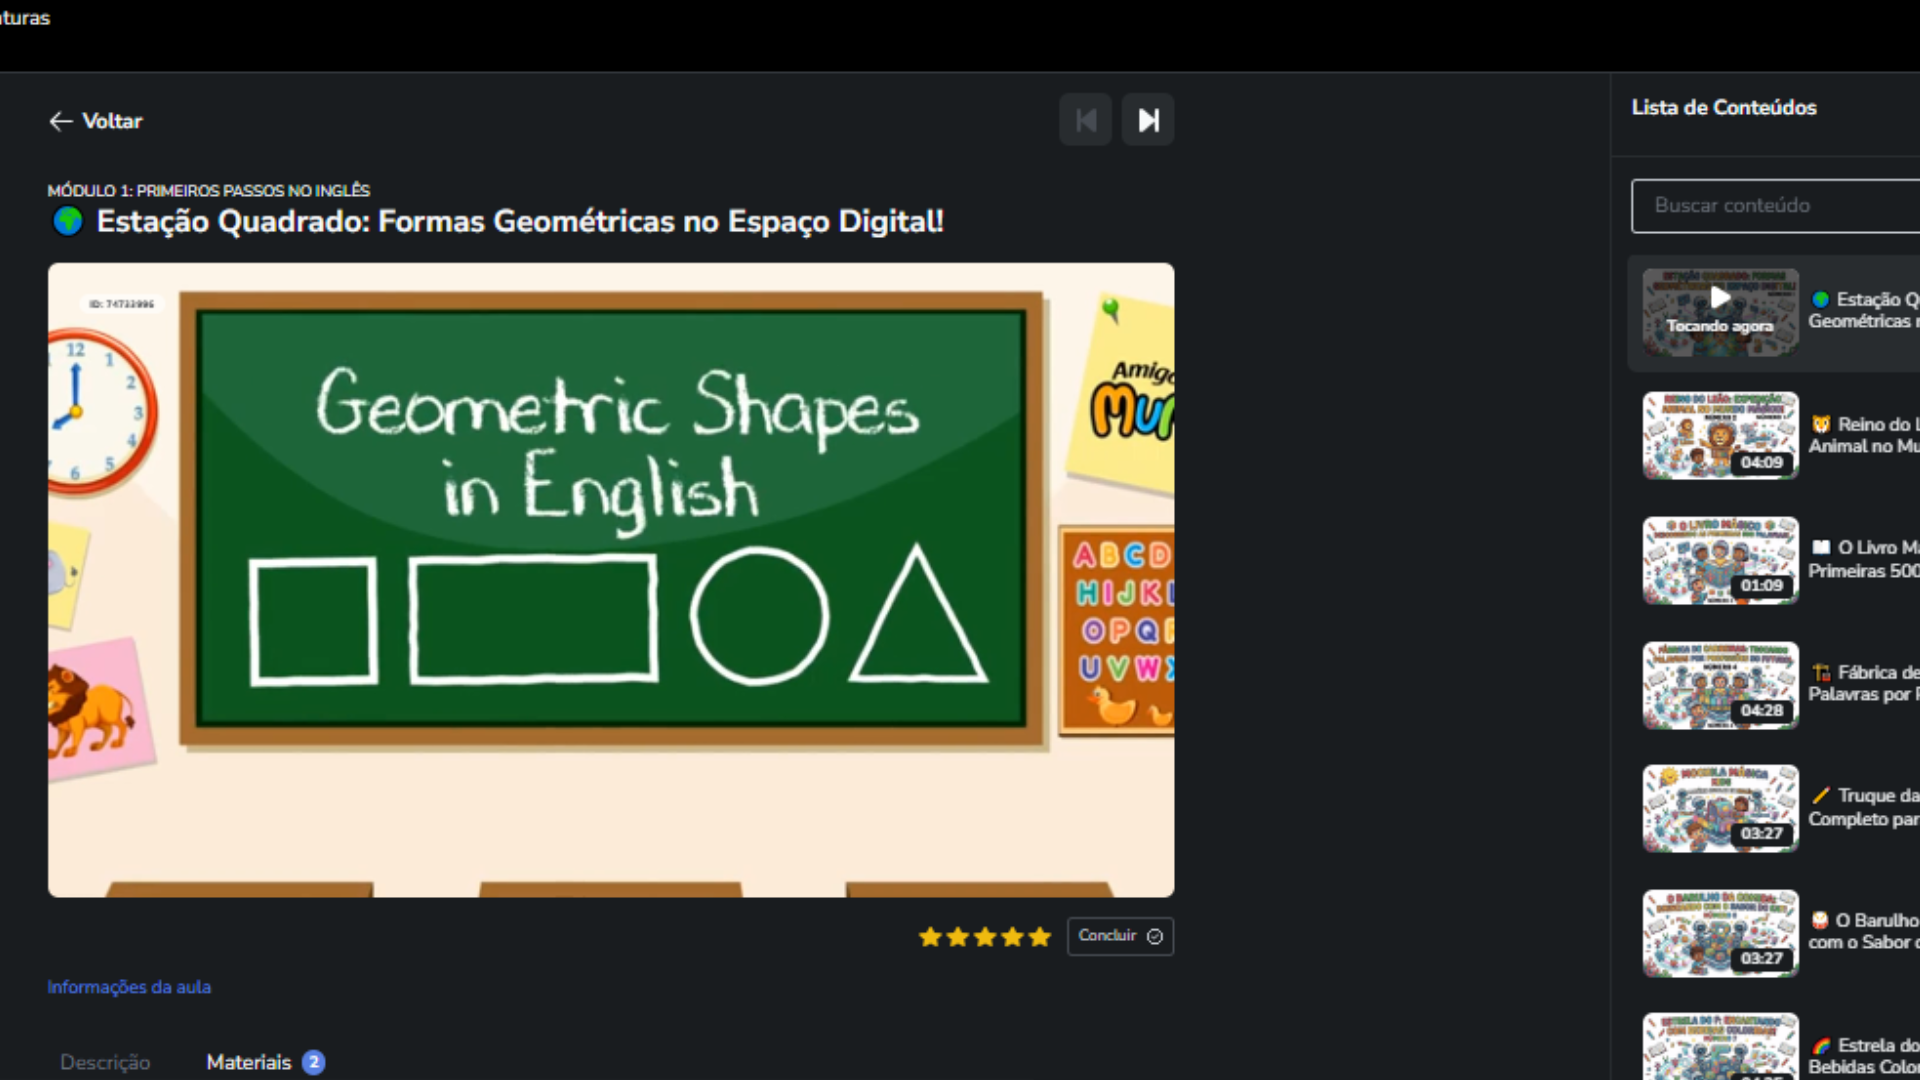This screenshot has width=1920, height=1080.
Task: Select the O Barulho list title
Action: [x=1864, y=931]
